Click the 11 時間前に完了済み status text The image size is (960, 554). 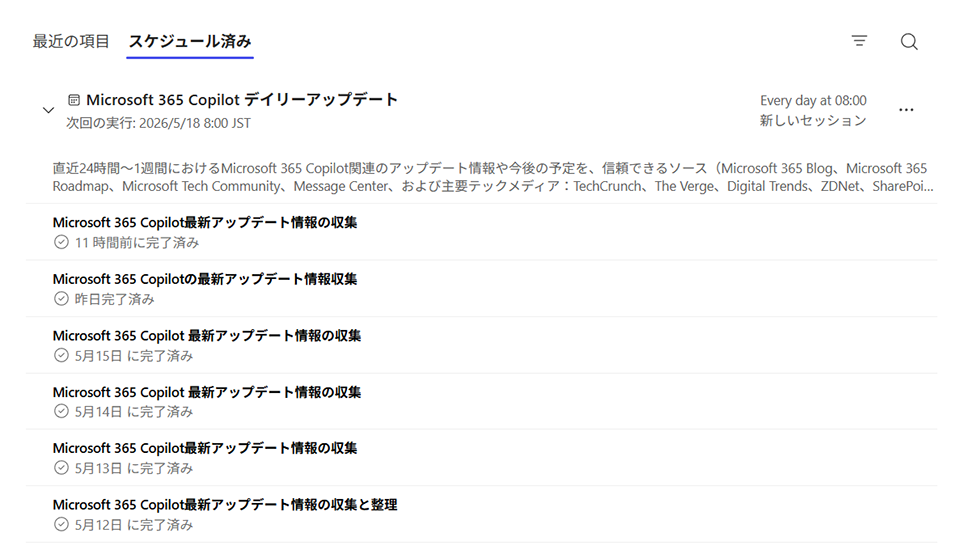137,243
